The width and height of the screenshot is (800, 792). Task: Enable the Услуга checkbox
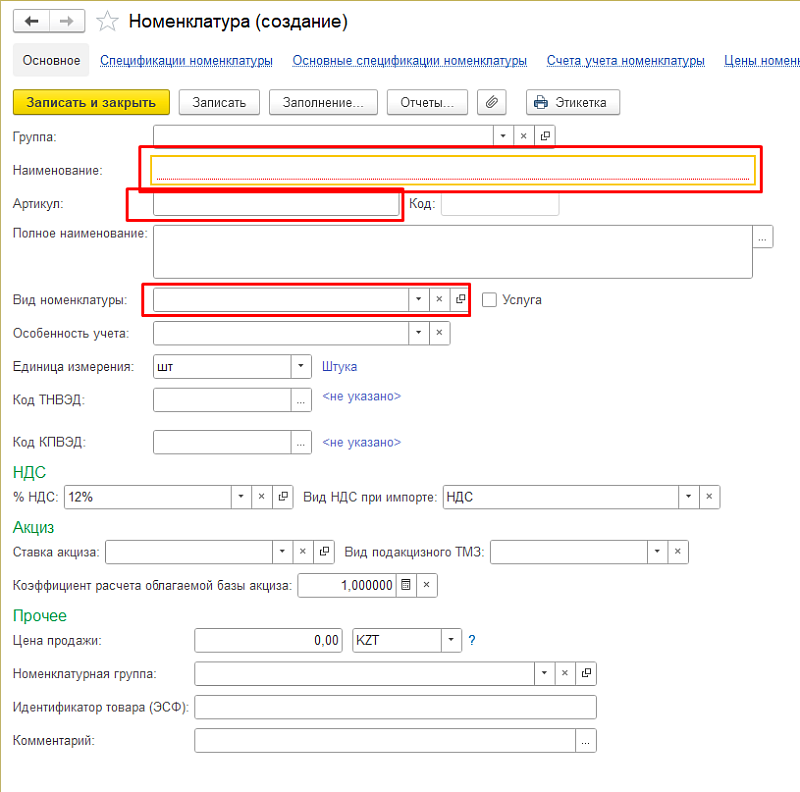[489, 299]
